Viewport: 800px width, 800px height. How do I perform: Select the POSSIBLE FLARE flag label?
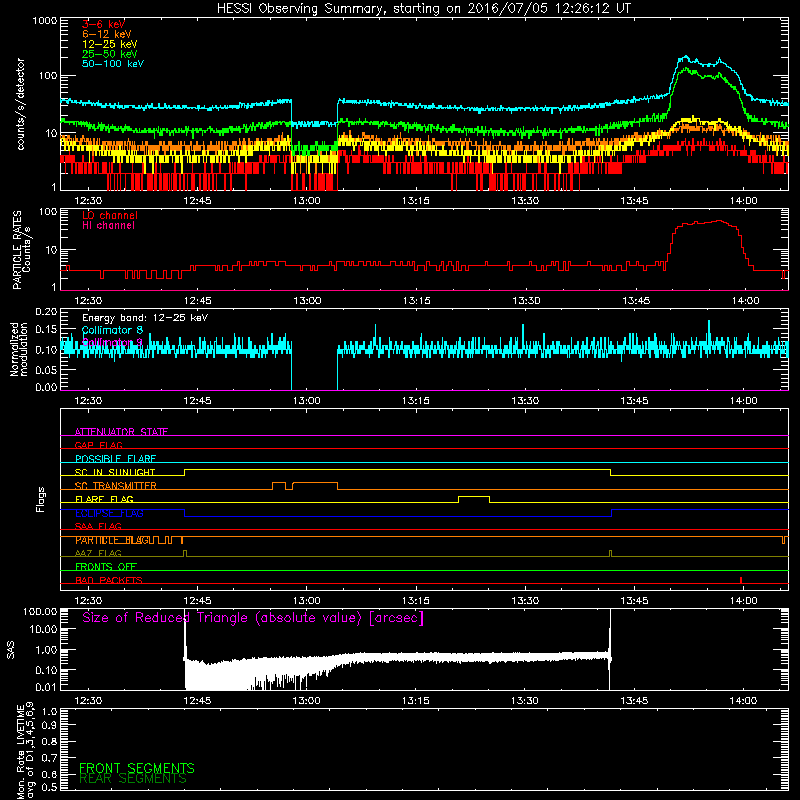point(115,458)
